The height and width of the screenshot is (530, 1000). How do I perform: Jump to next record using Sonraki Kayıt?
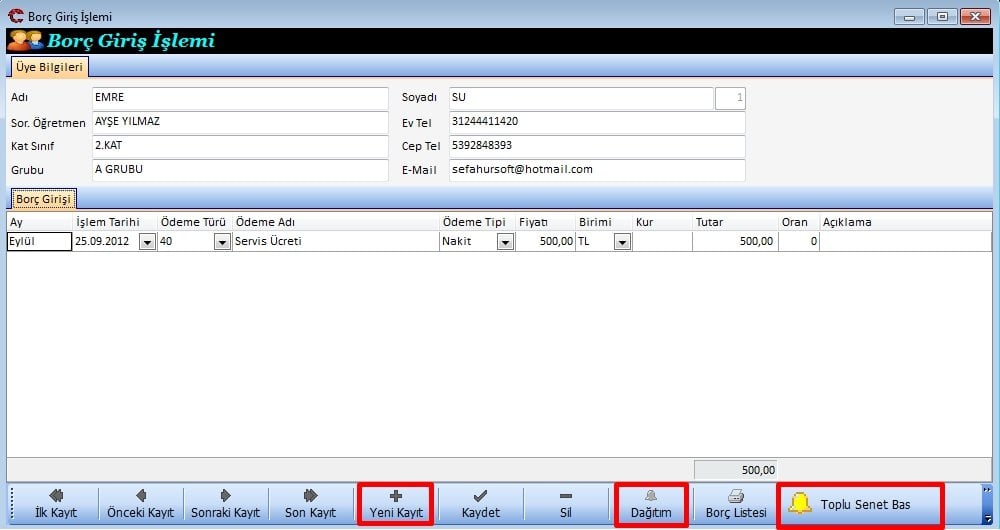(225, 504)
